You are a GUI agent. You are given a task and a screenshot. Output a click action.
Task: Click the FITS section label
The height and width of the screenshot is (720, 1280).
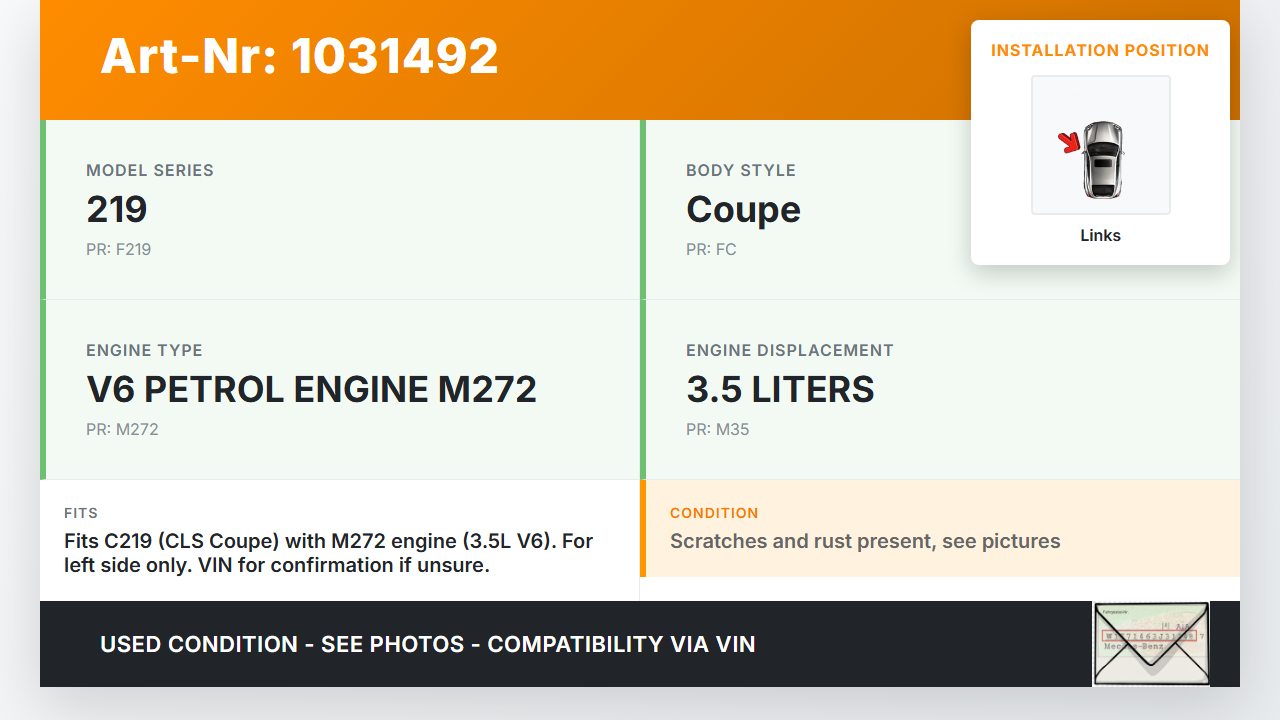pos(81,513)
